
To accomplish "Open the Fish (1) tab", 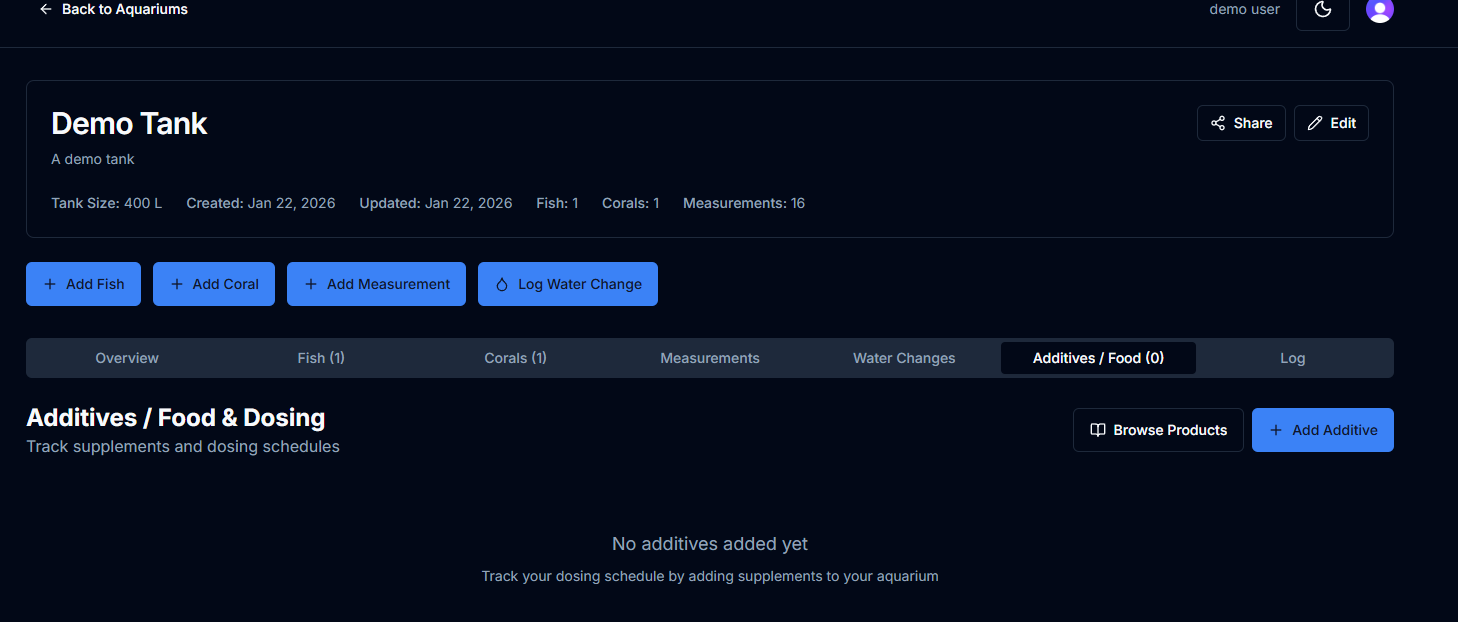I will tap(321, 358).
